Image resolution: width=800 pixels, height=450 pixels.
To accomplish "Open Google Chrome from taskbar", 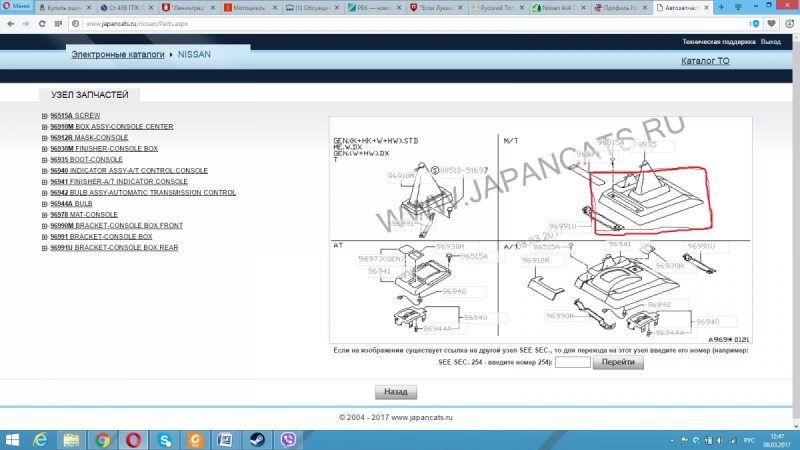I will [x=102, y=440].
